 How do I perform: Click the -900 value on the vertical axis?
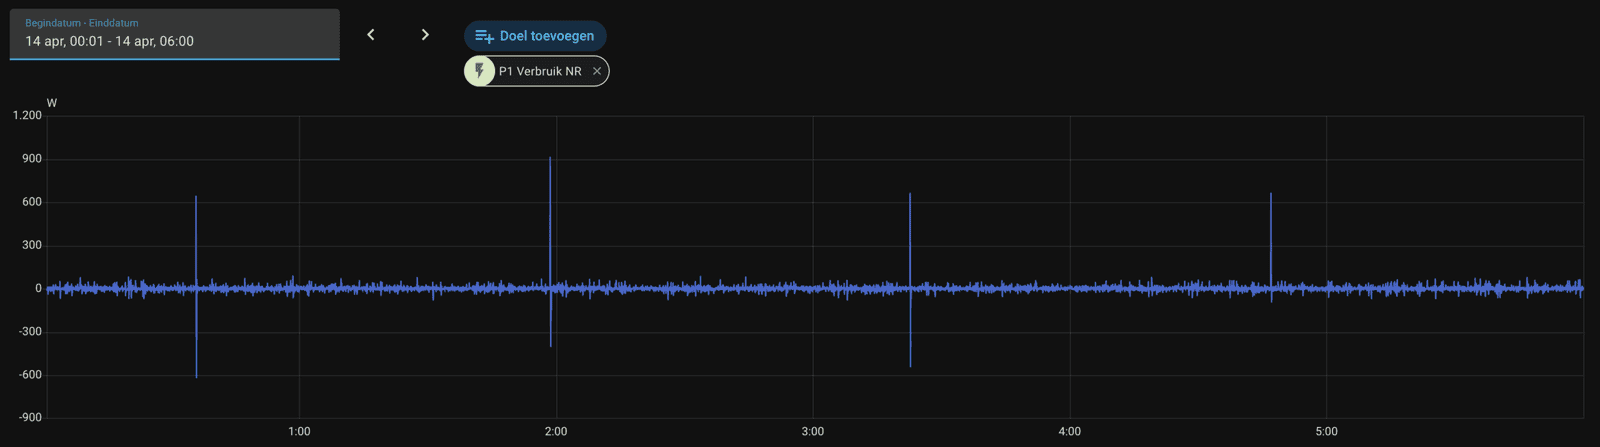click(x=30, y=418)
